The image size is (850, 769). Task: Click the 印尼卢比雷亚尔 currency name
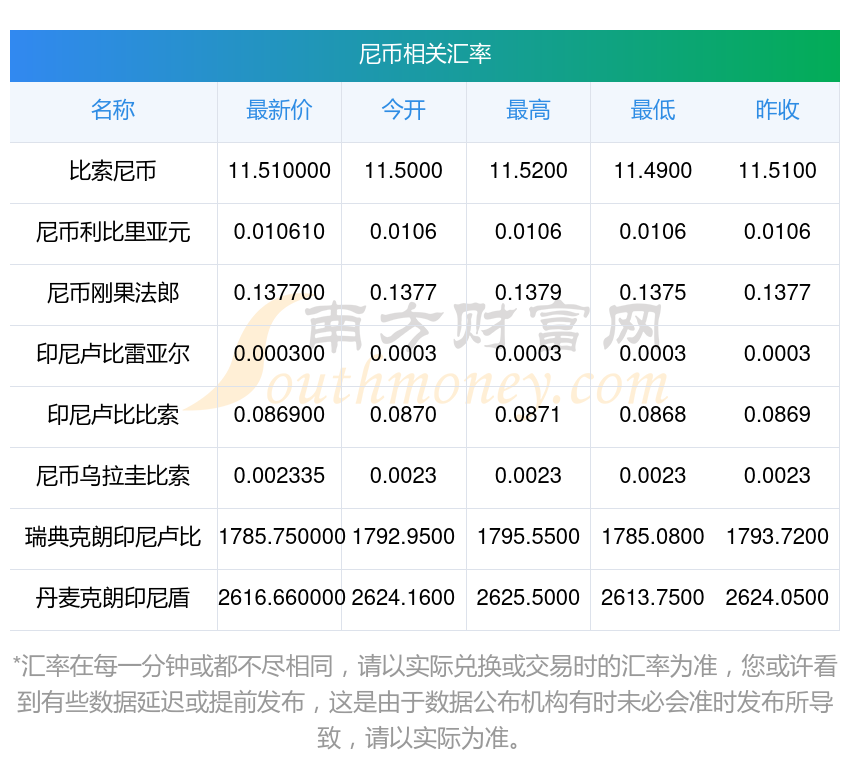pos(113,354)
